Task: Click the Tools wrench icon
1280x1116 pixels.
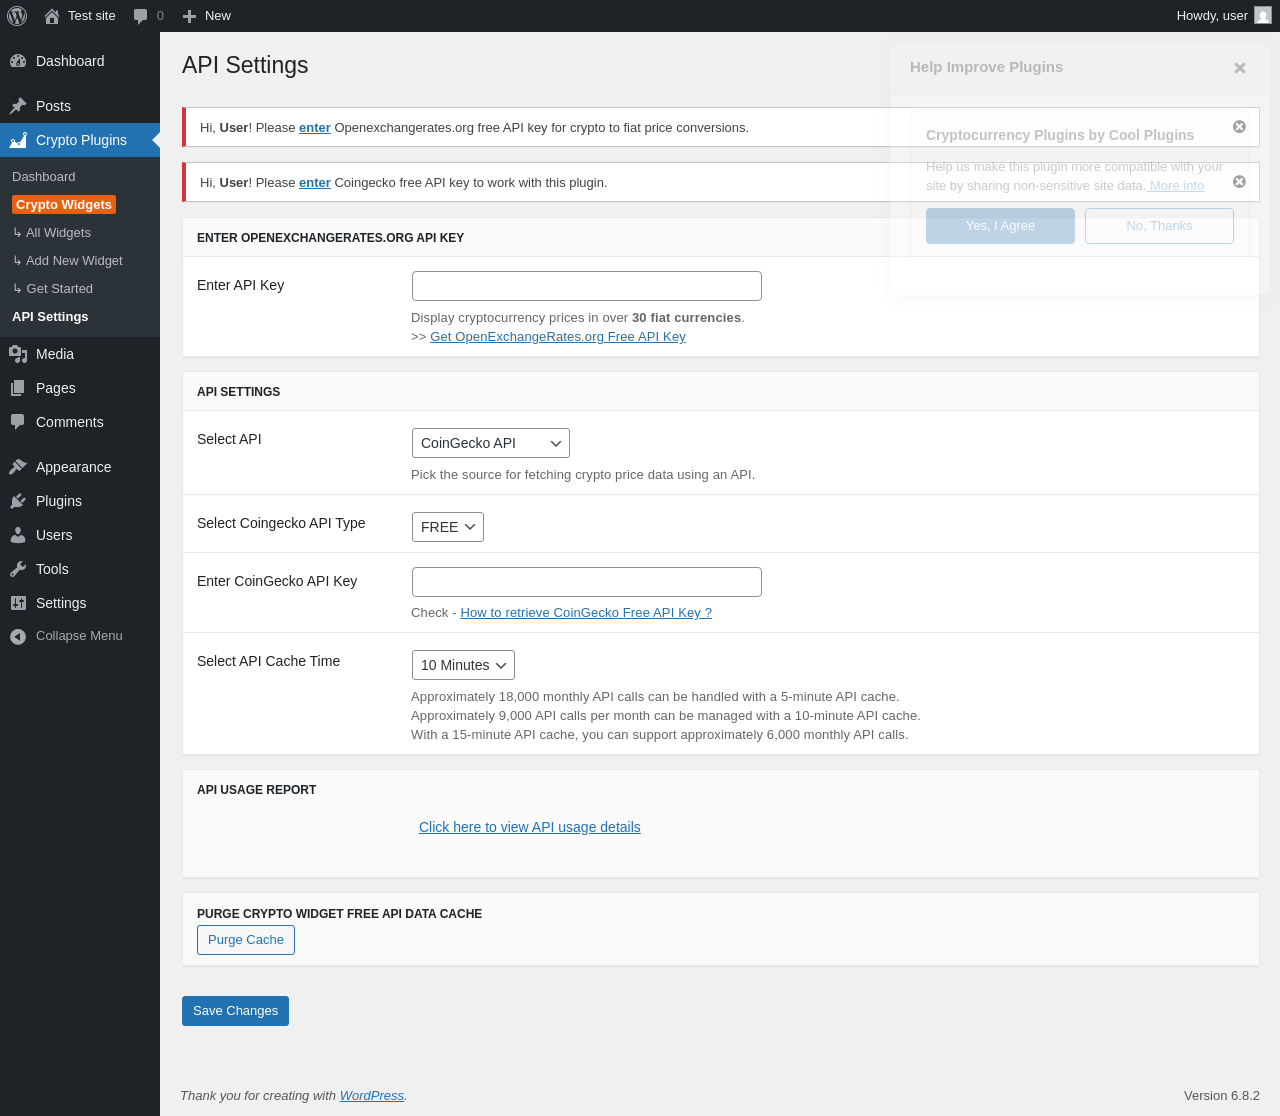Action: 18,569
